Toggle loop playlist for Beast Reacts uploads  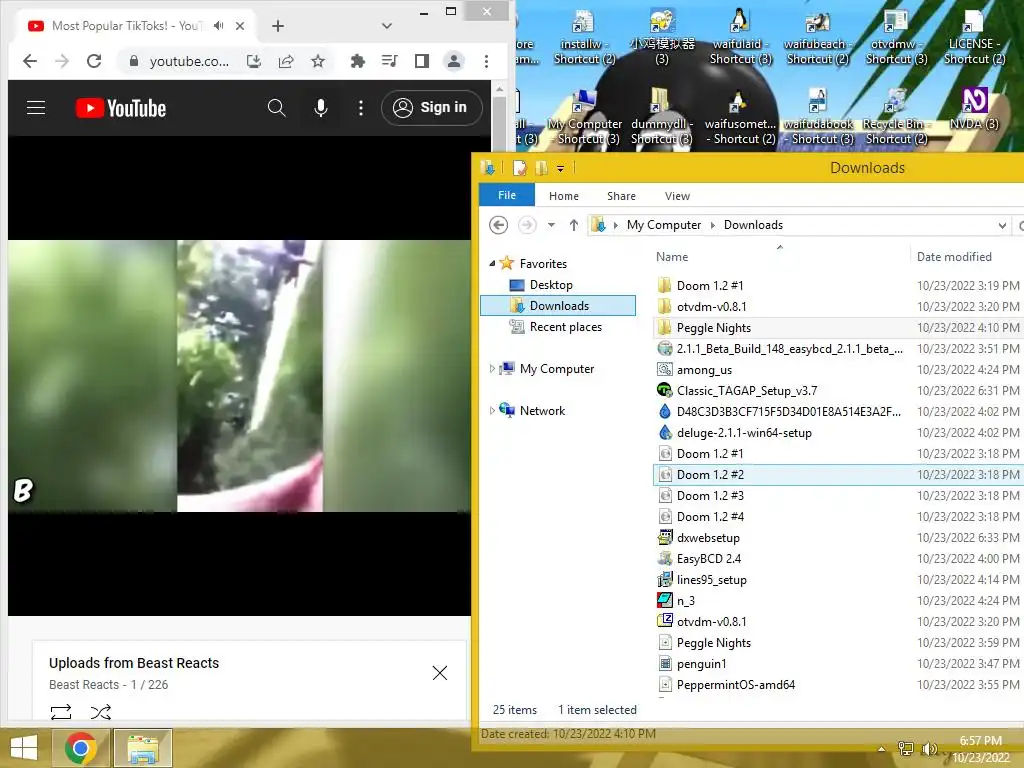[61, 712]
